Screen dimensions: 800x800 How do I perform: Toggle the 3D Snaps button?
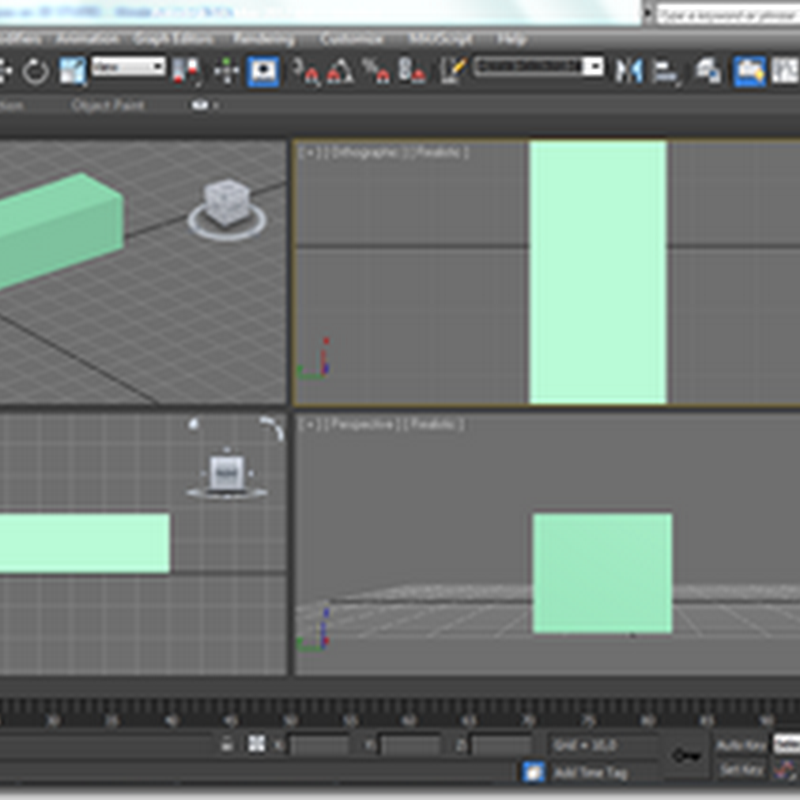(x=306, y=71)
